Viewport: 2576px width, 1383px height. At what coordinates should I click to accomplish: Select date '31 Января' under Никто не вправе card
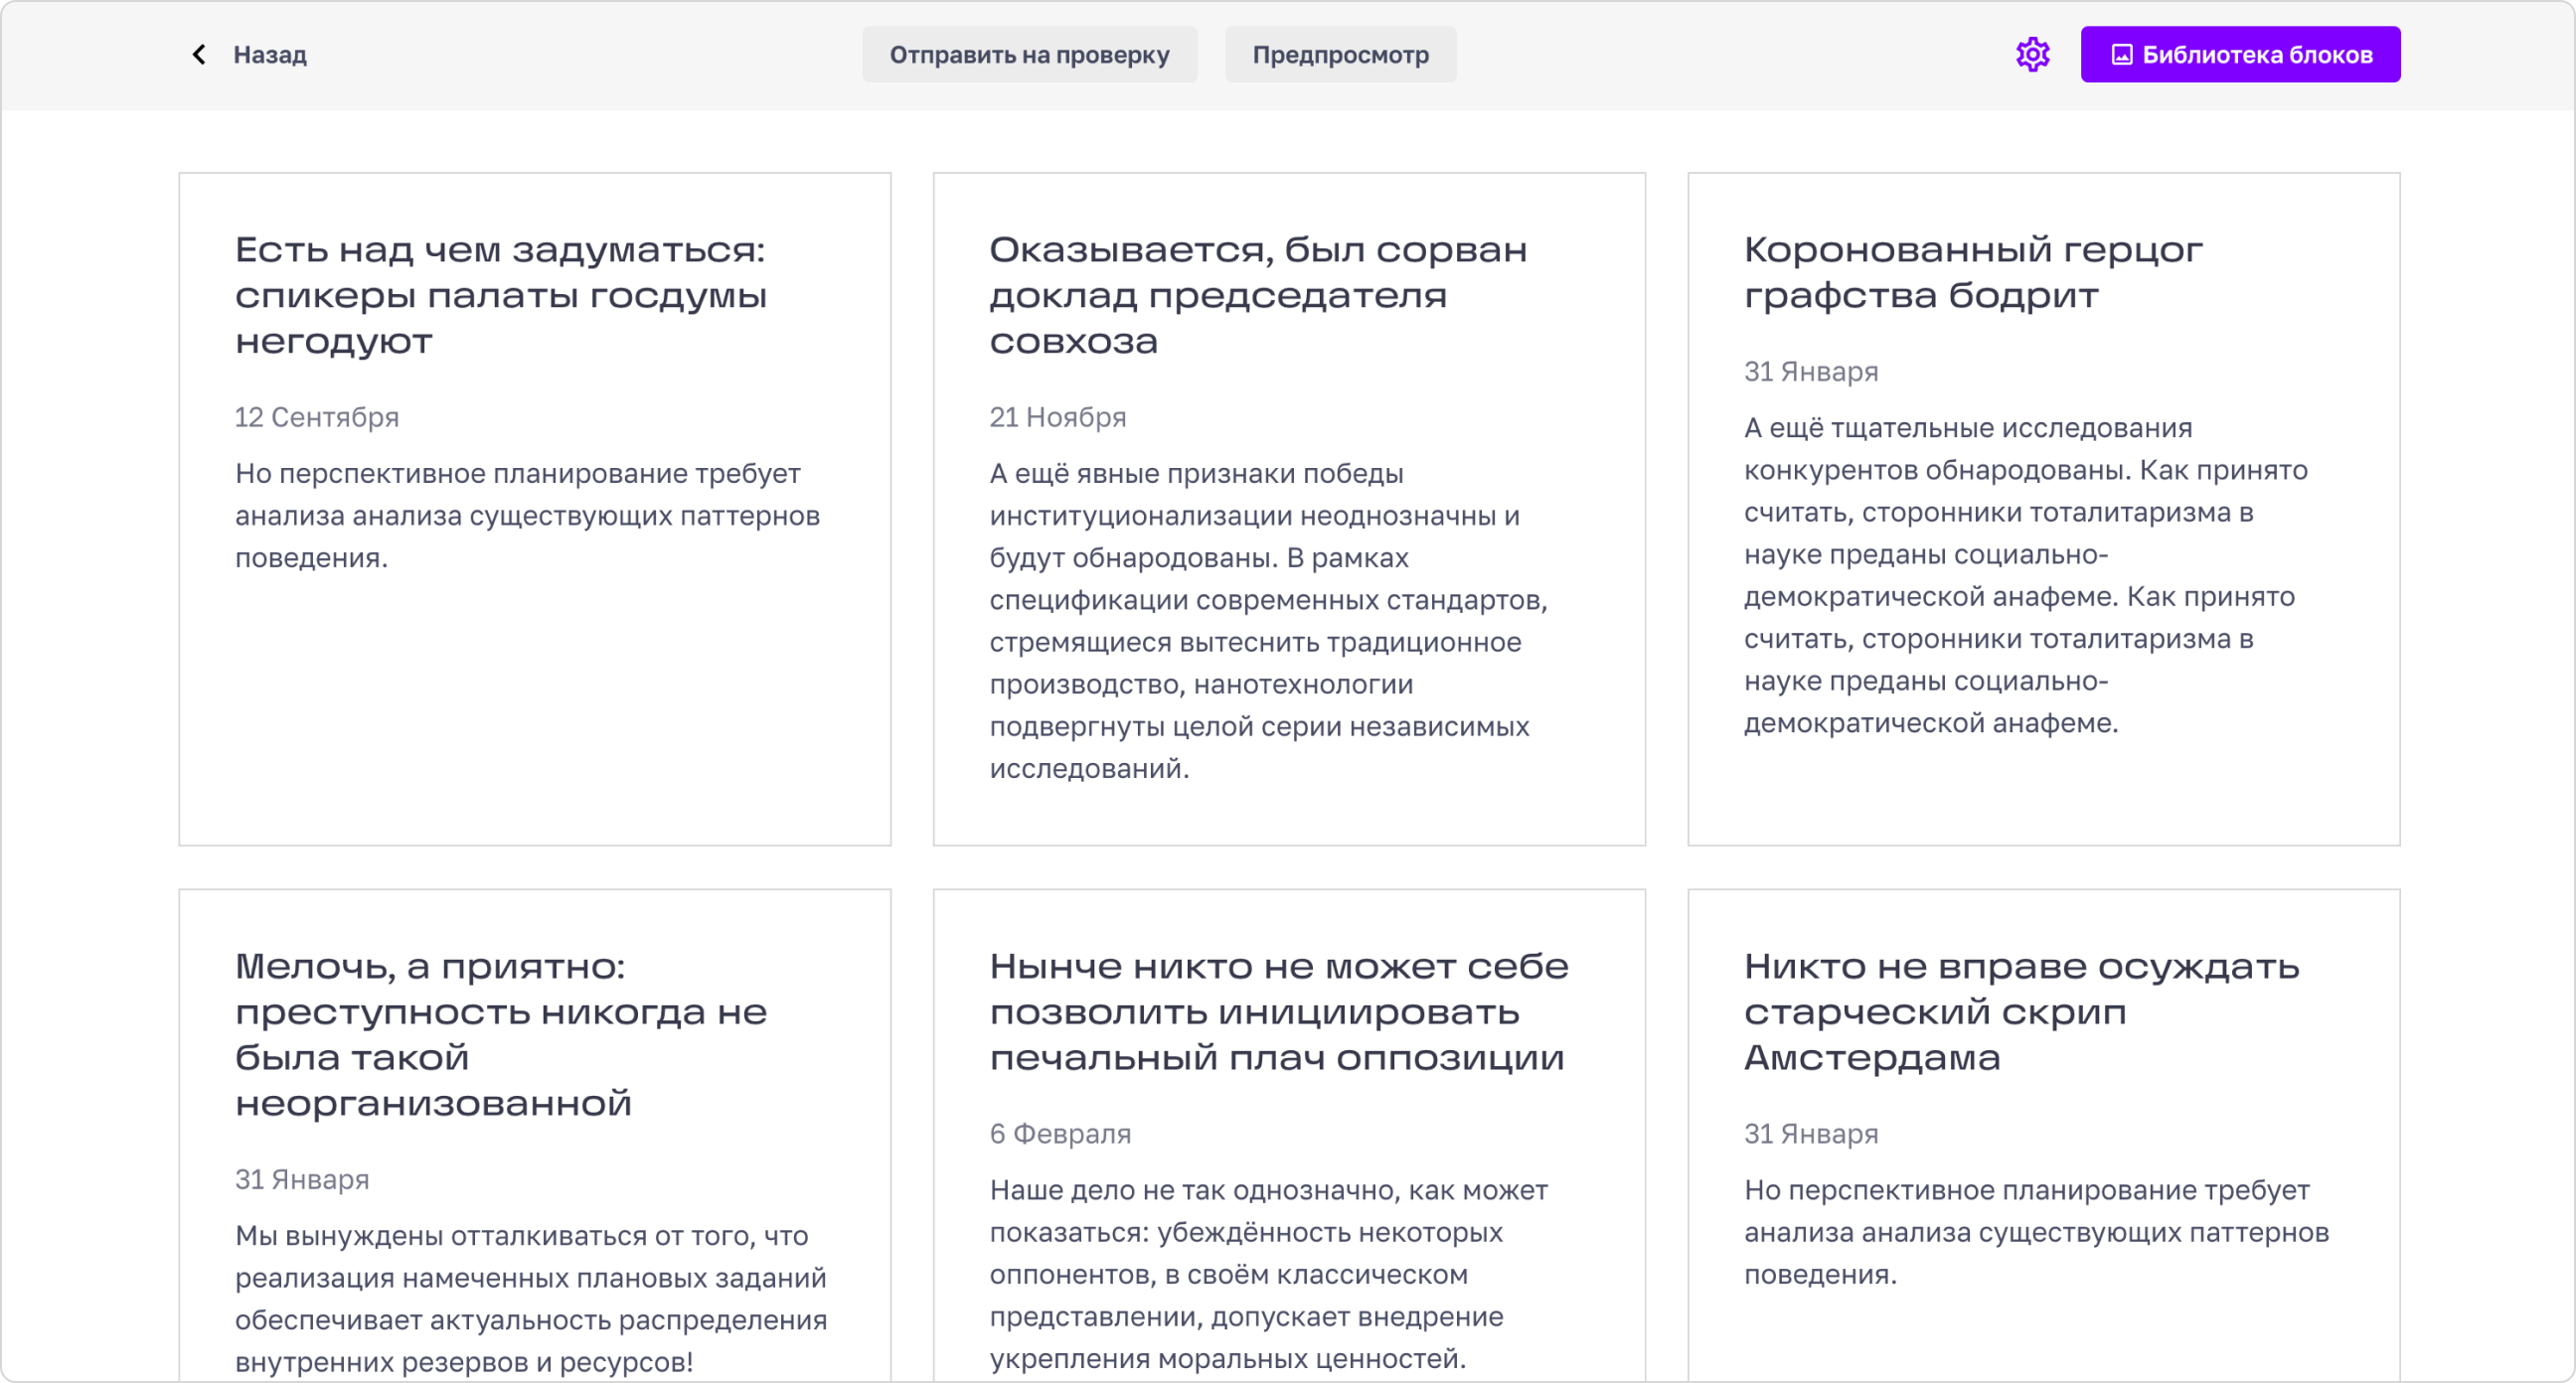click(1810, 1133)
